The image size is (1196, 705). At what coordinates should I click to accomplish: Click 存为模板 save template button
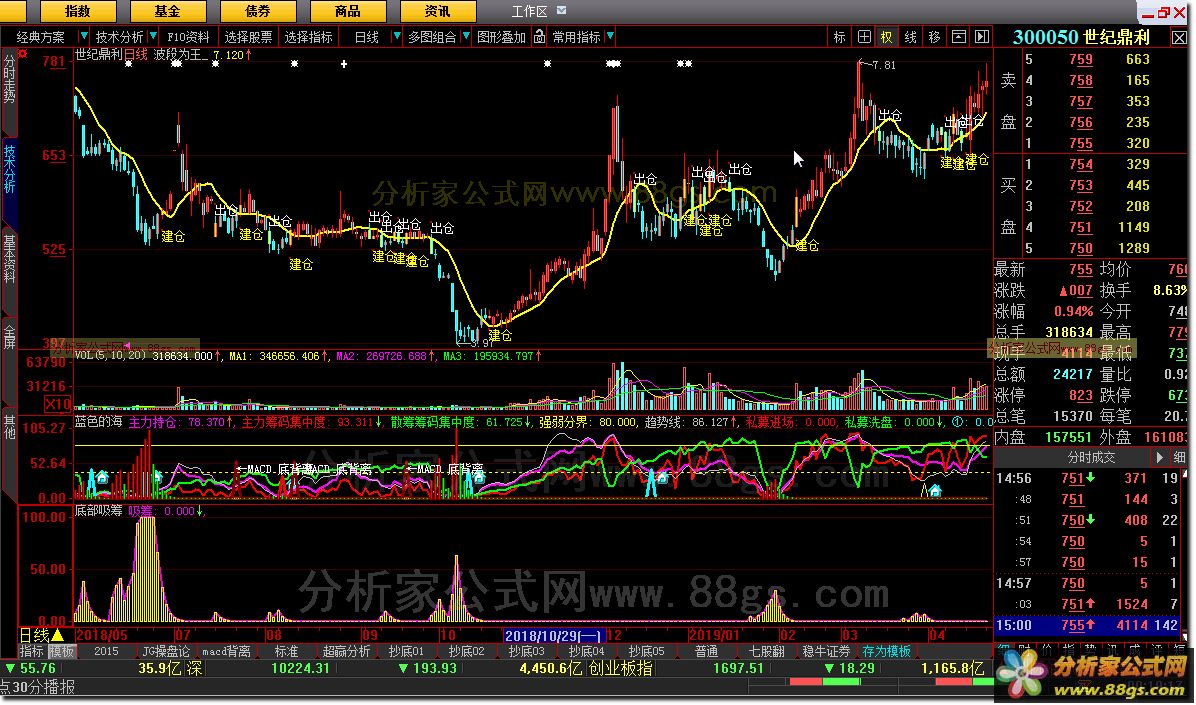coord(886,652)
